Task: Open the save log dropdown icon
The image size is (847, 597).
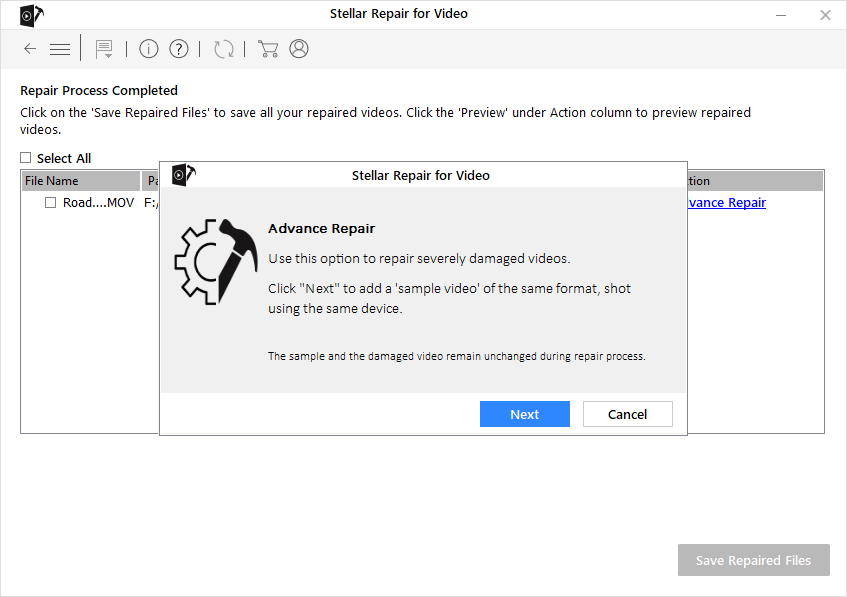Action: (x=103, y=49)
